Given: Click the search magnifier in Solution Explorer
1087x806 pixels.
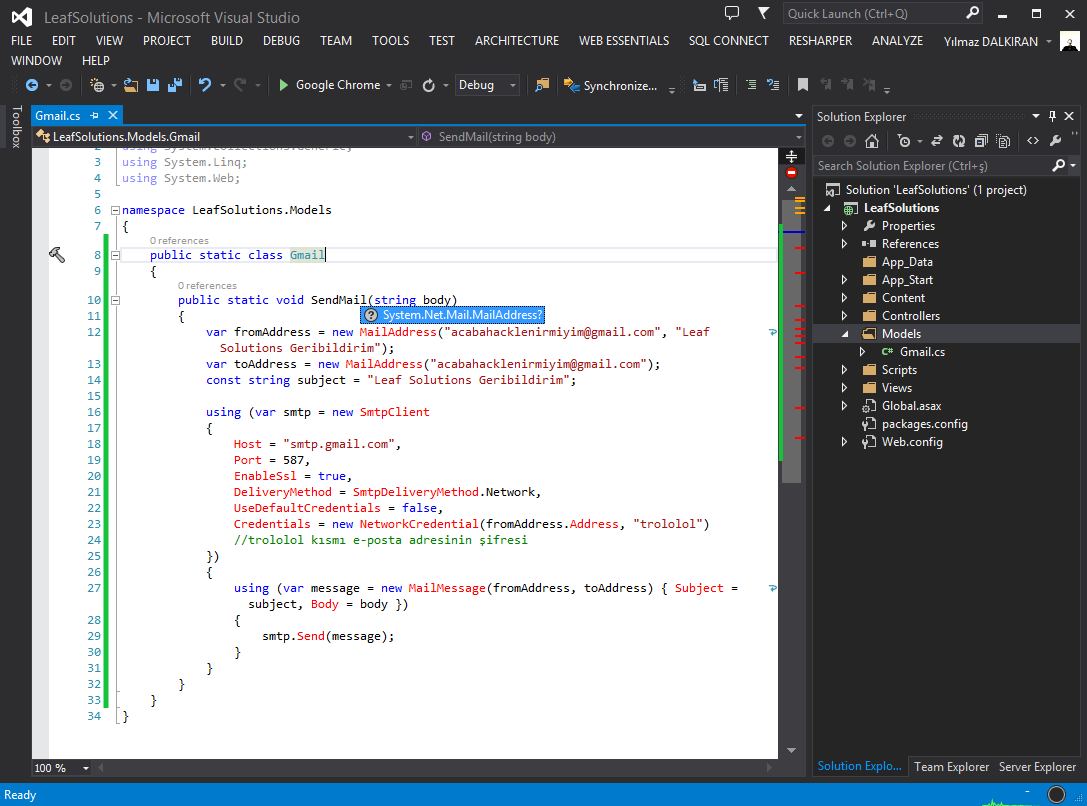Looking at the screenshot, I should pos(1059,166).
